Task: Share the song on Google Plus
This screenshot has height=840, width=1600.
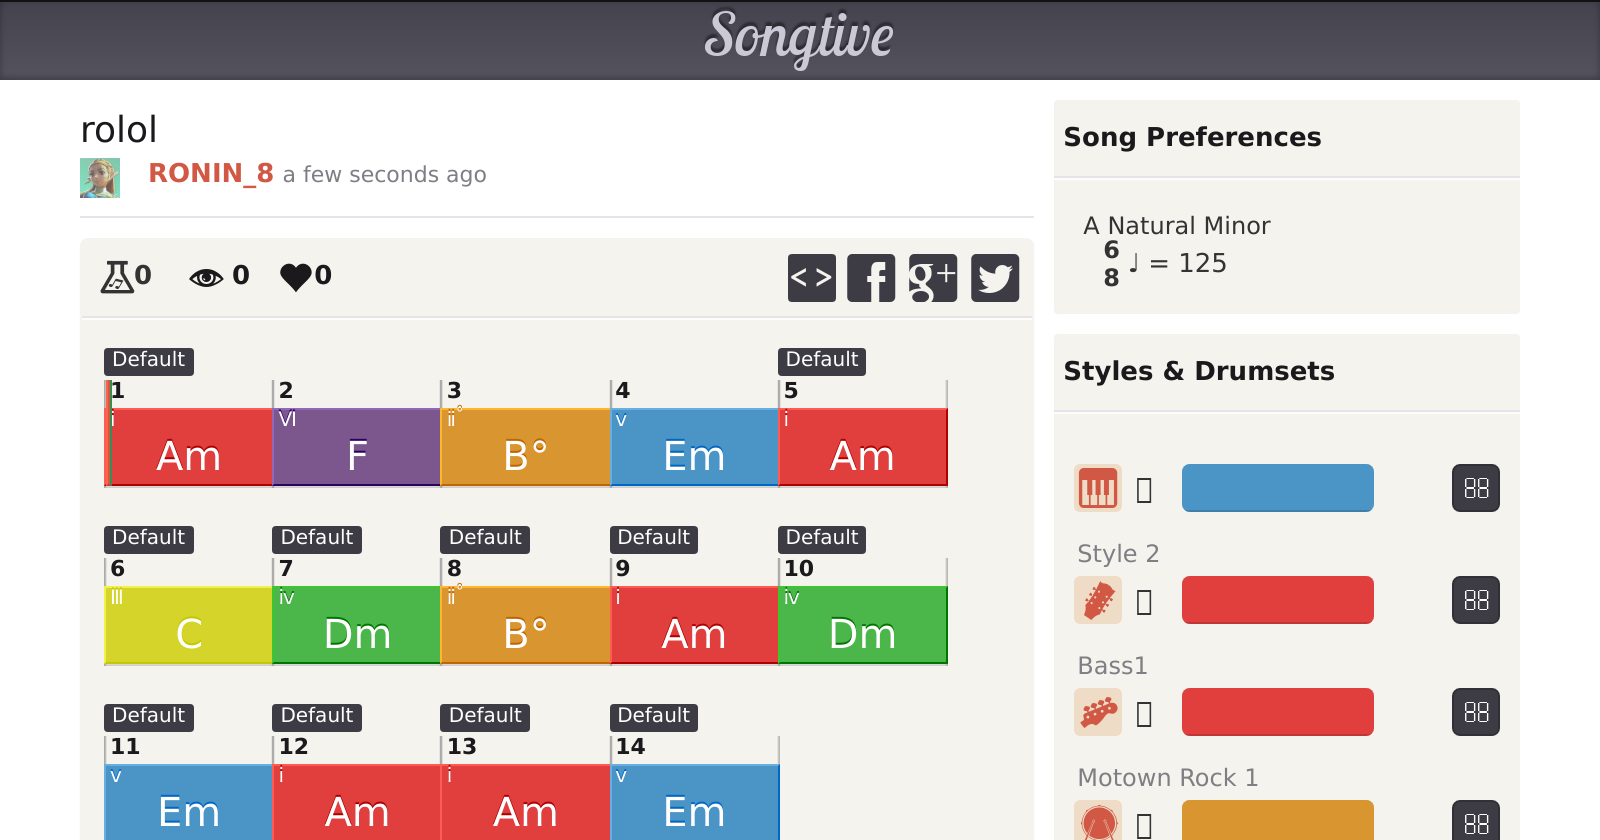Action: pos(933,278)
